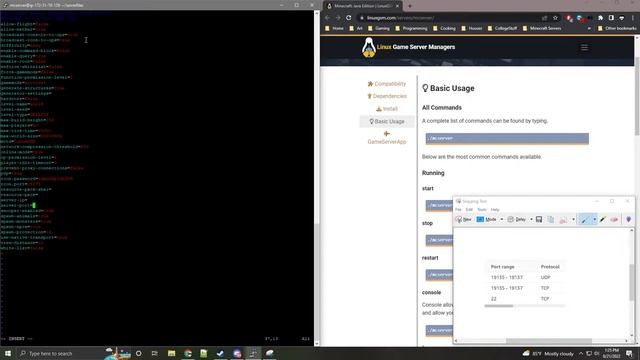Open the Edit menu in Snipping Tool

[x=469, y=209]
